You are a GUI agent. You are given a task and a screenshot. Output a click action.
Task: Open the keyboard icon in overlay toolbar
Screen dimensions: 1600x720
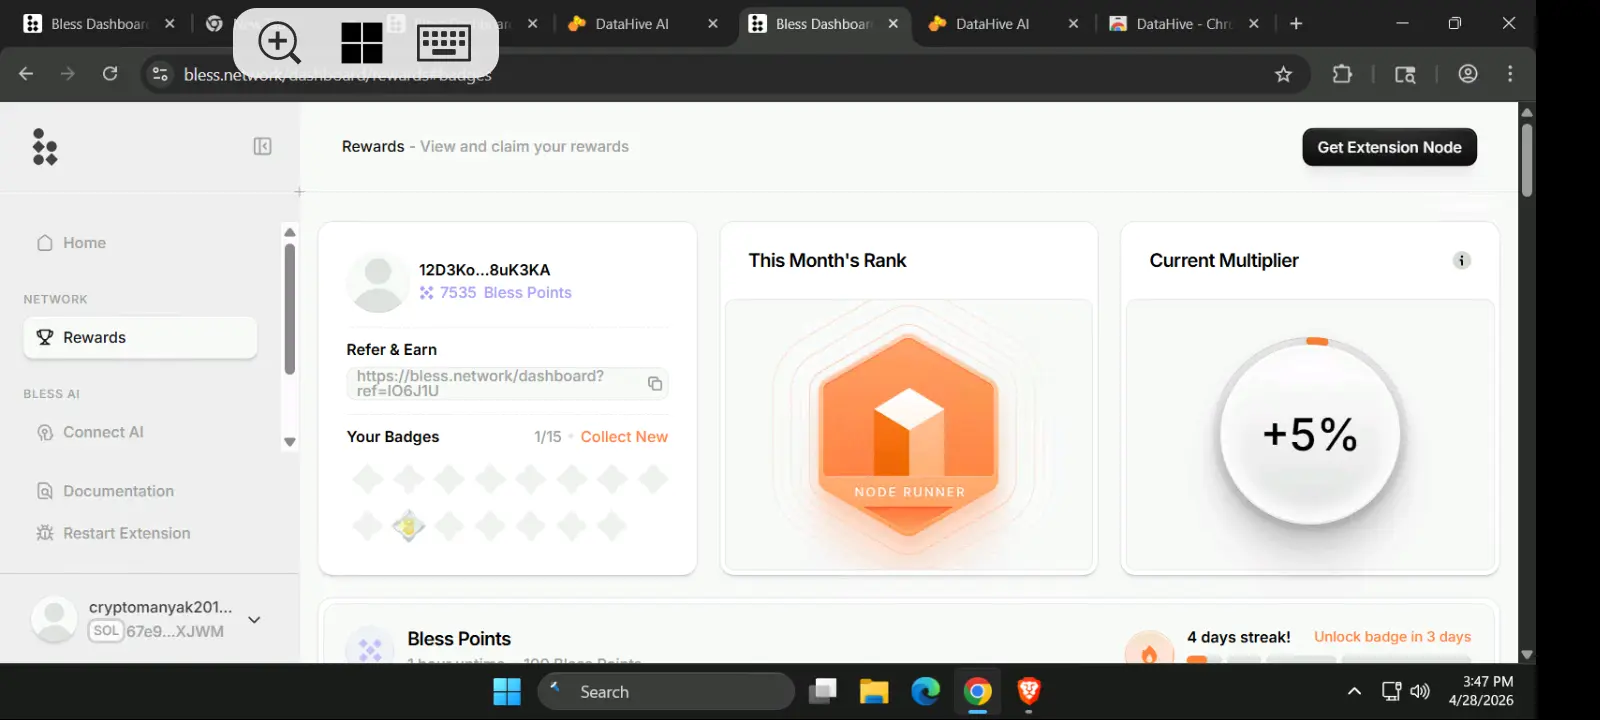click(x=444, y=43)
